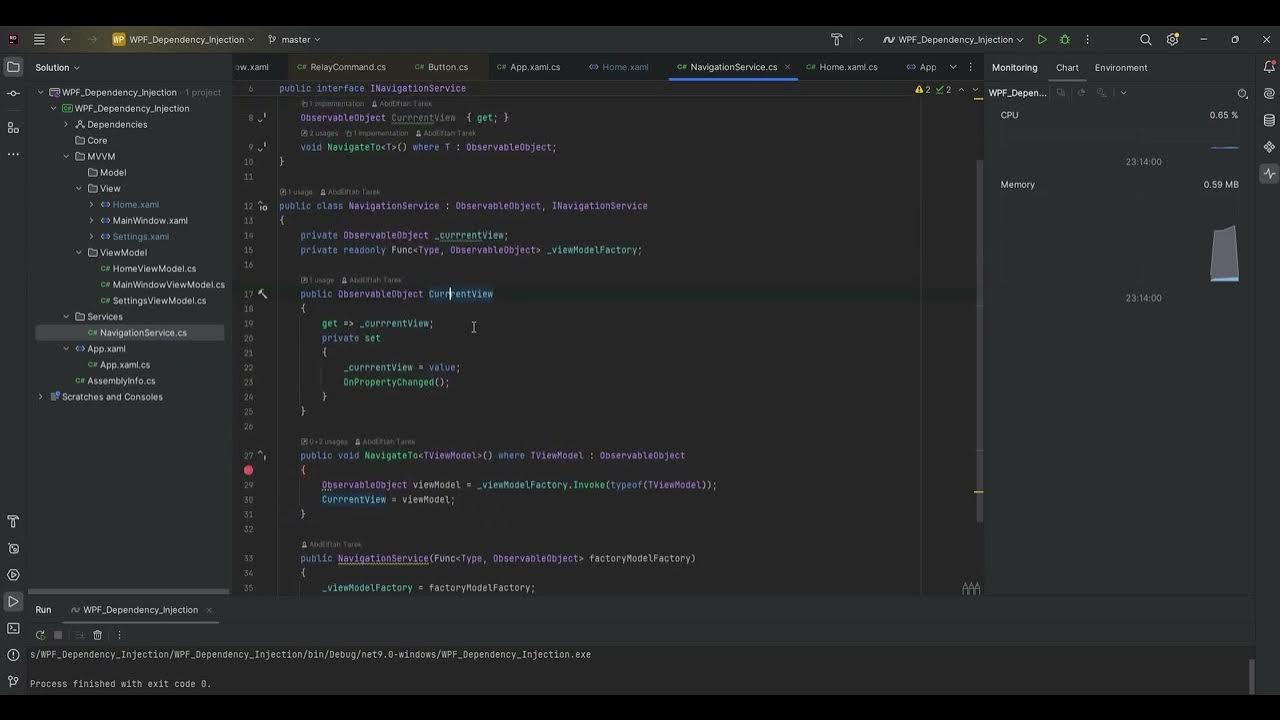
Task: Open more options in Run panel toolbar
Action: 119,635
